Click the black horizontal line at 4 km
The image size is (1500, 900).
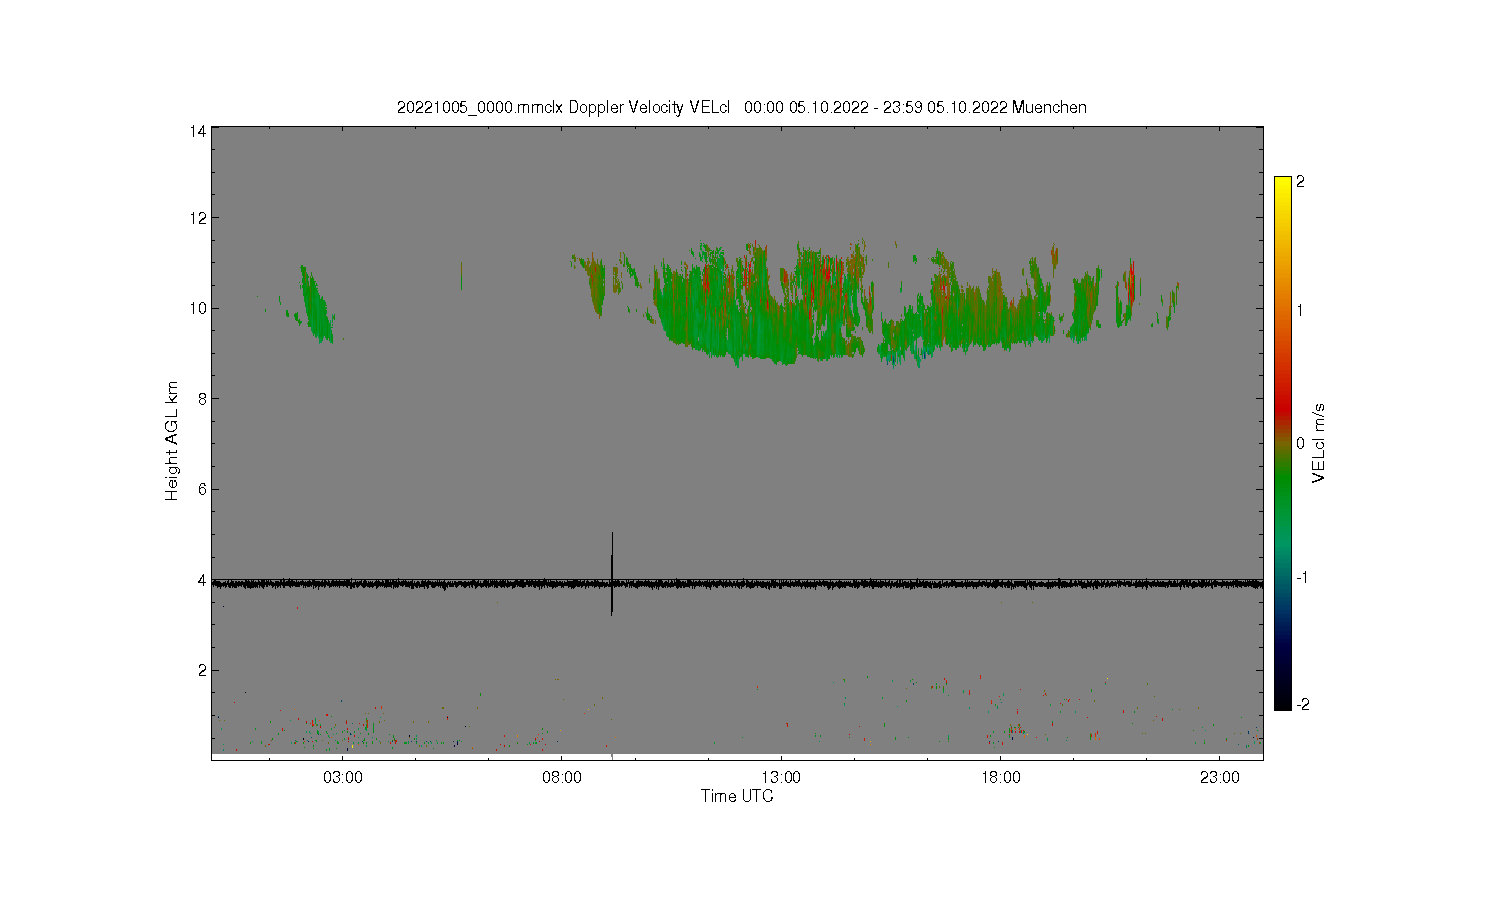pyautogui.click(x=737, y=582)
